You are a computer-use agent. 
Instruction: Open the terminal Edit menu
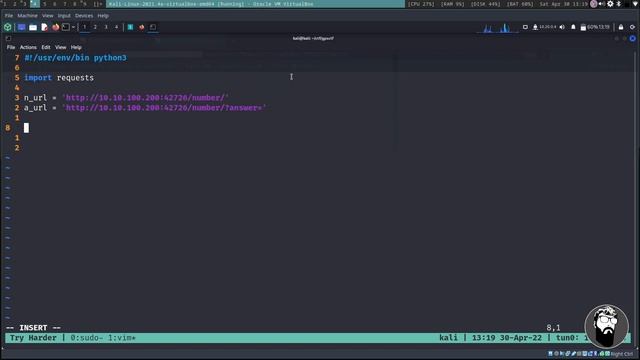coord(46,47)
